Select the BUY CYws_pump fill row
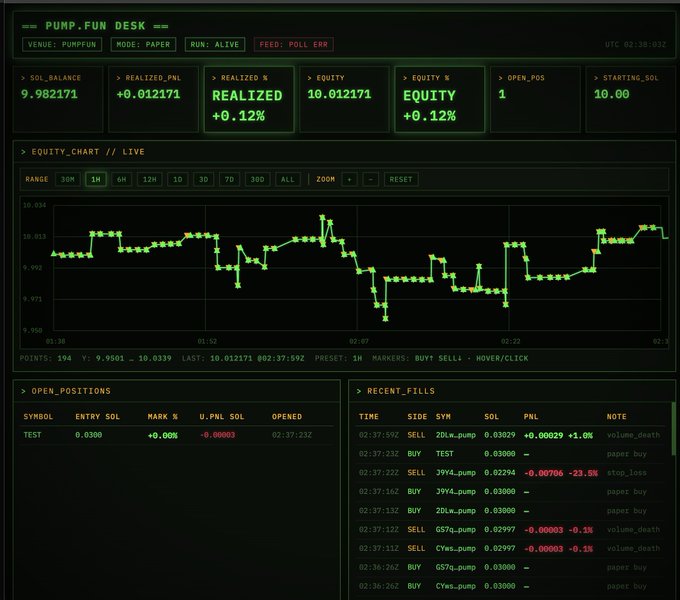 pos(510,586)
